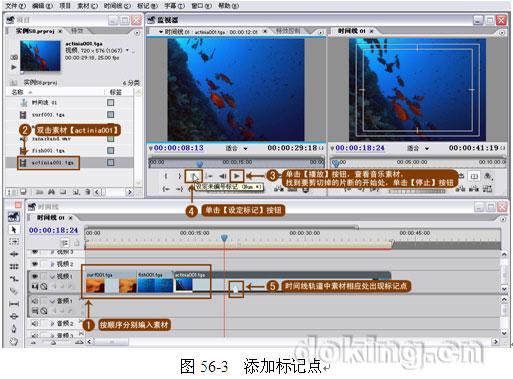The height and width of the screenshot is (379, 513).
Task: Step back one frame in source monitor
Action: click(x=222, y=176)
